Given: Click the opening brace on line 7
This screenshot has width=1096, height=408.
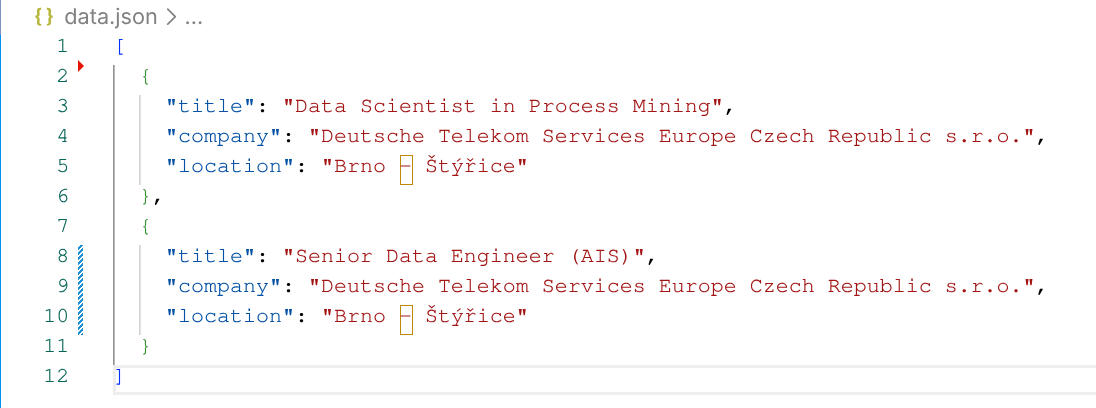Looking at the screenshot, I should (146, 226).
